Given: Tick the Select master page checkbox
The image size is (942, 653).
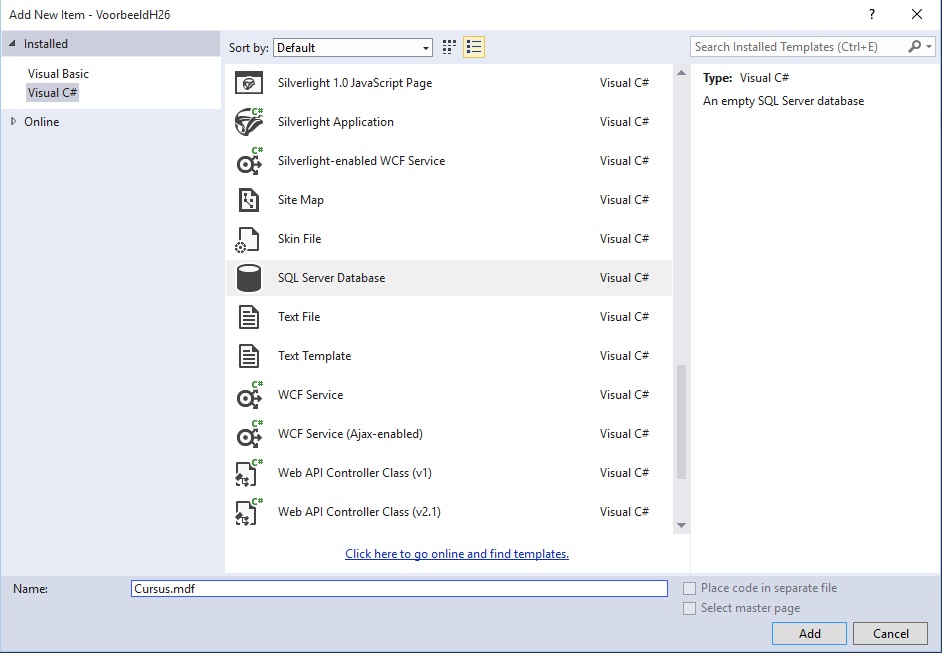Looking at the screenshot, I should pos(690,609).
